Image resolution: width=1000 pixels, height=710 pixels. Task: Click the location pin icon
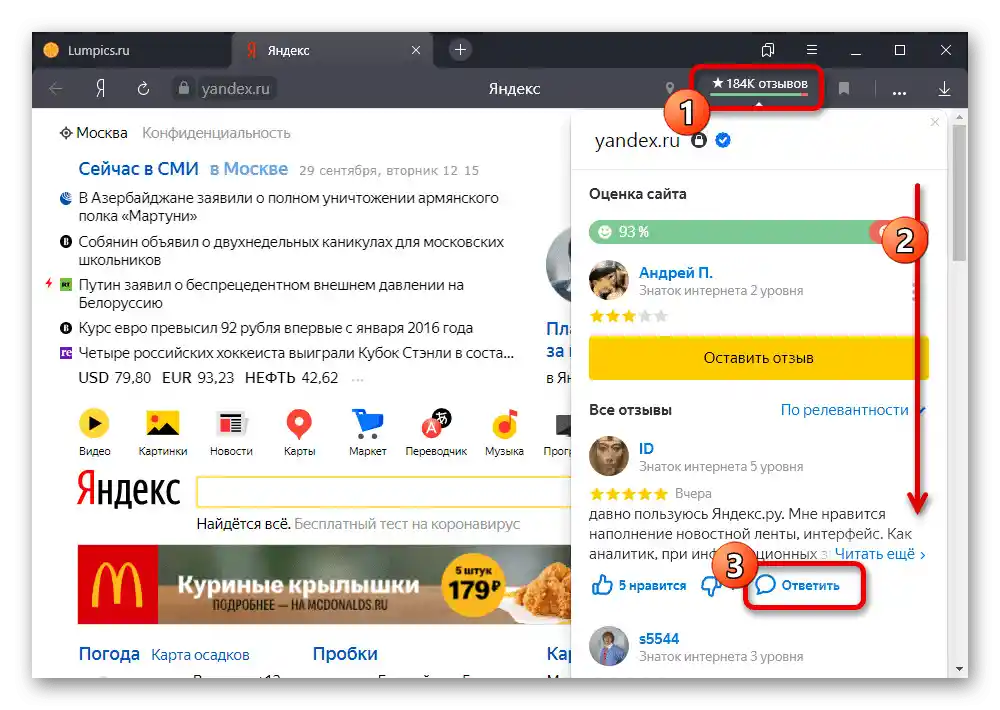(x=670, y=89)
